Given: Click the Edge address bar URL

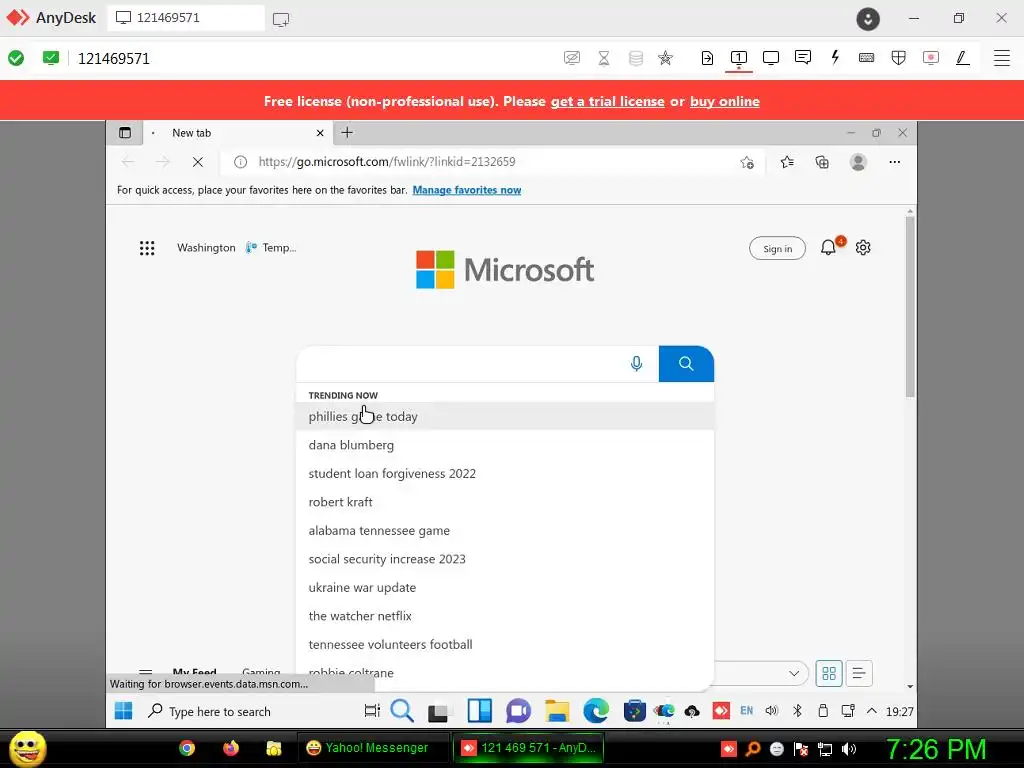Looking at the screenshot, I should tap(387, 161).
